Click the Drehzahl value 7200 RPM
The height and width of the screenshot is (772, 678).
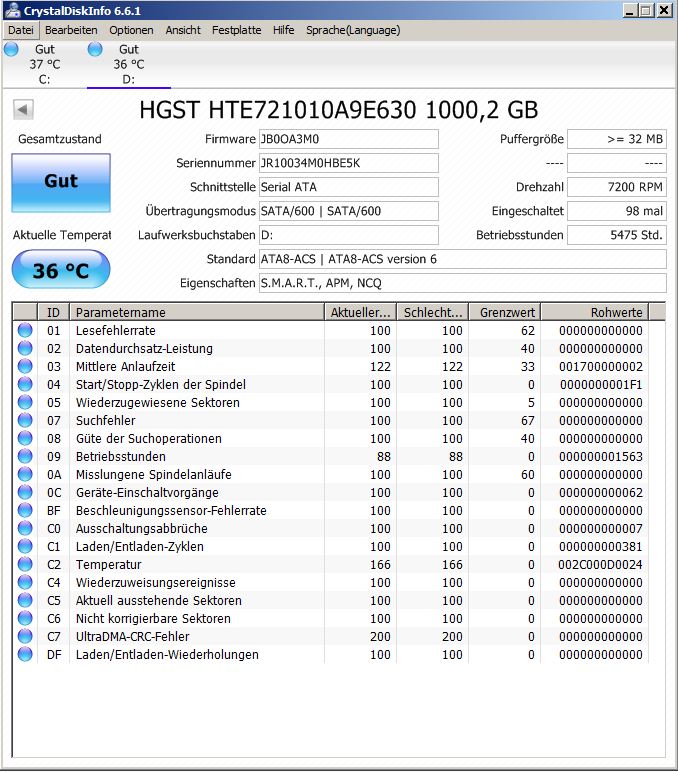pyautogui.click(x=617, y=187)
